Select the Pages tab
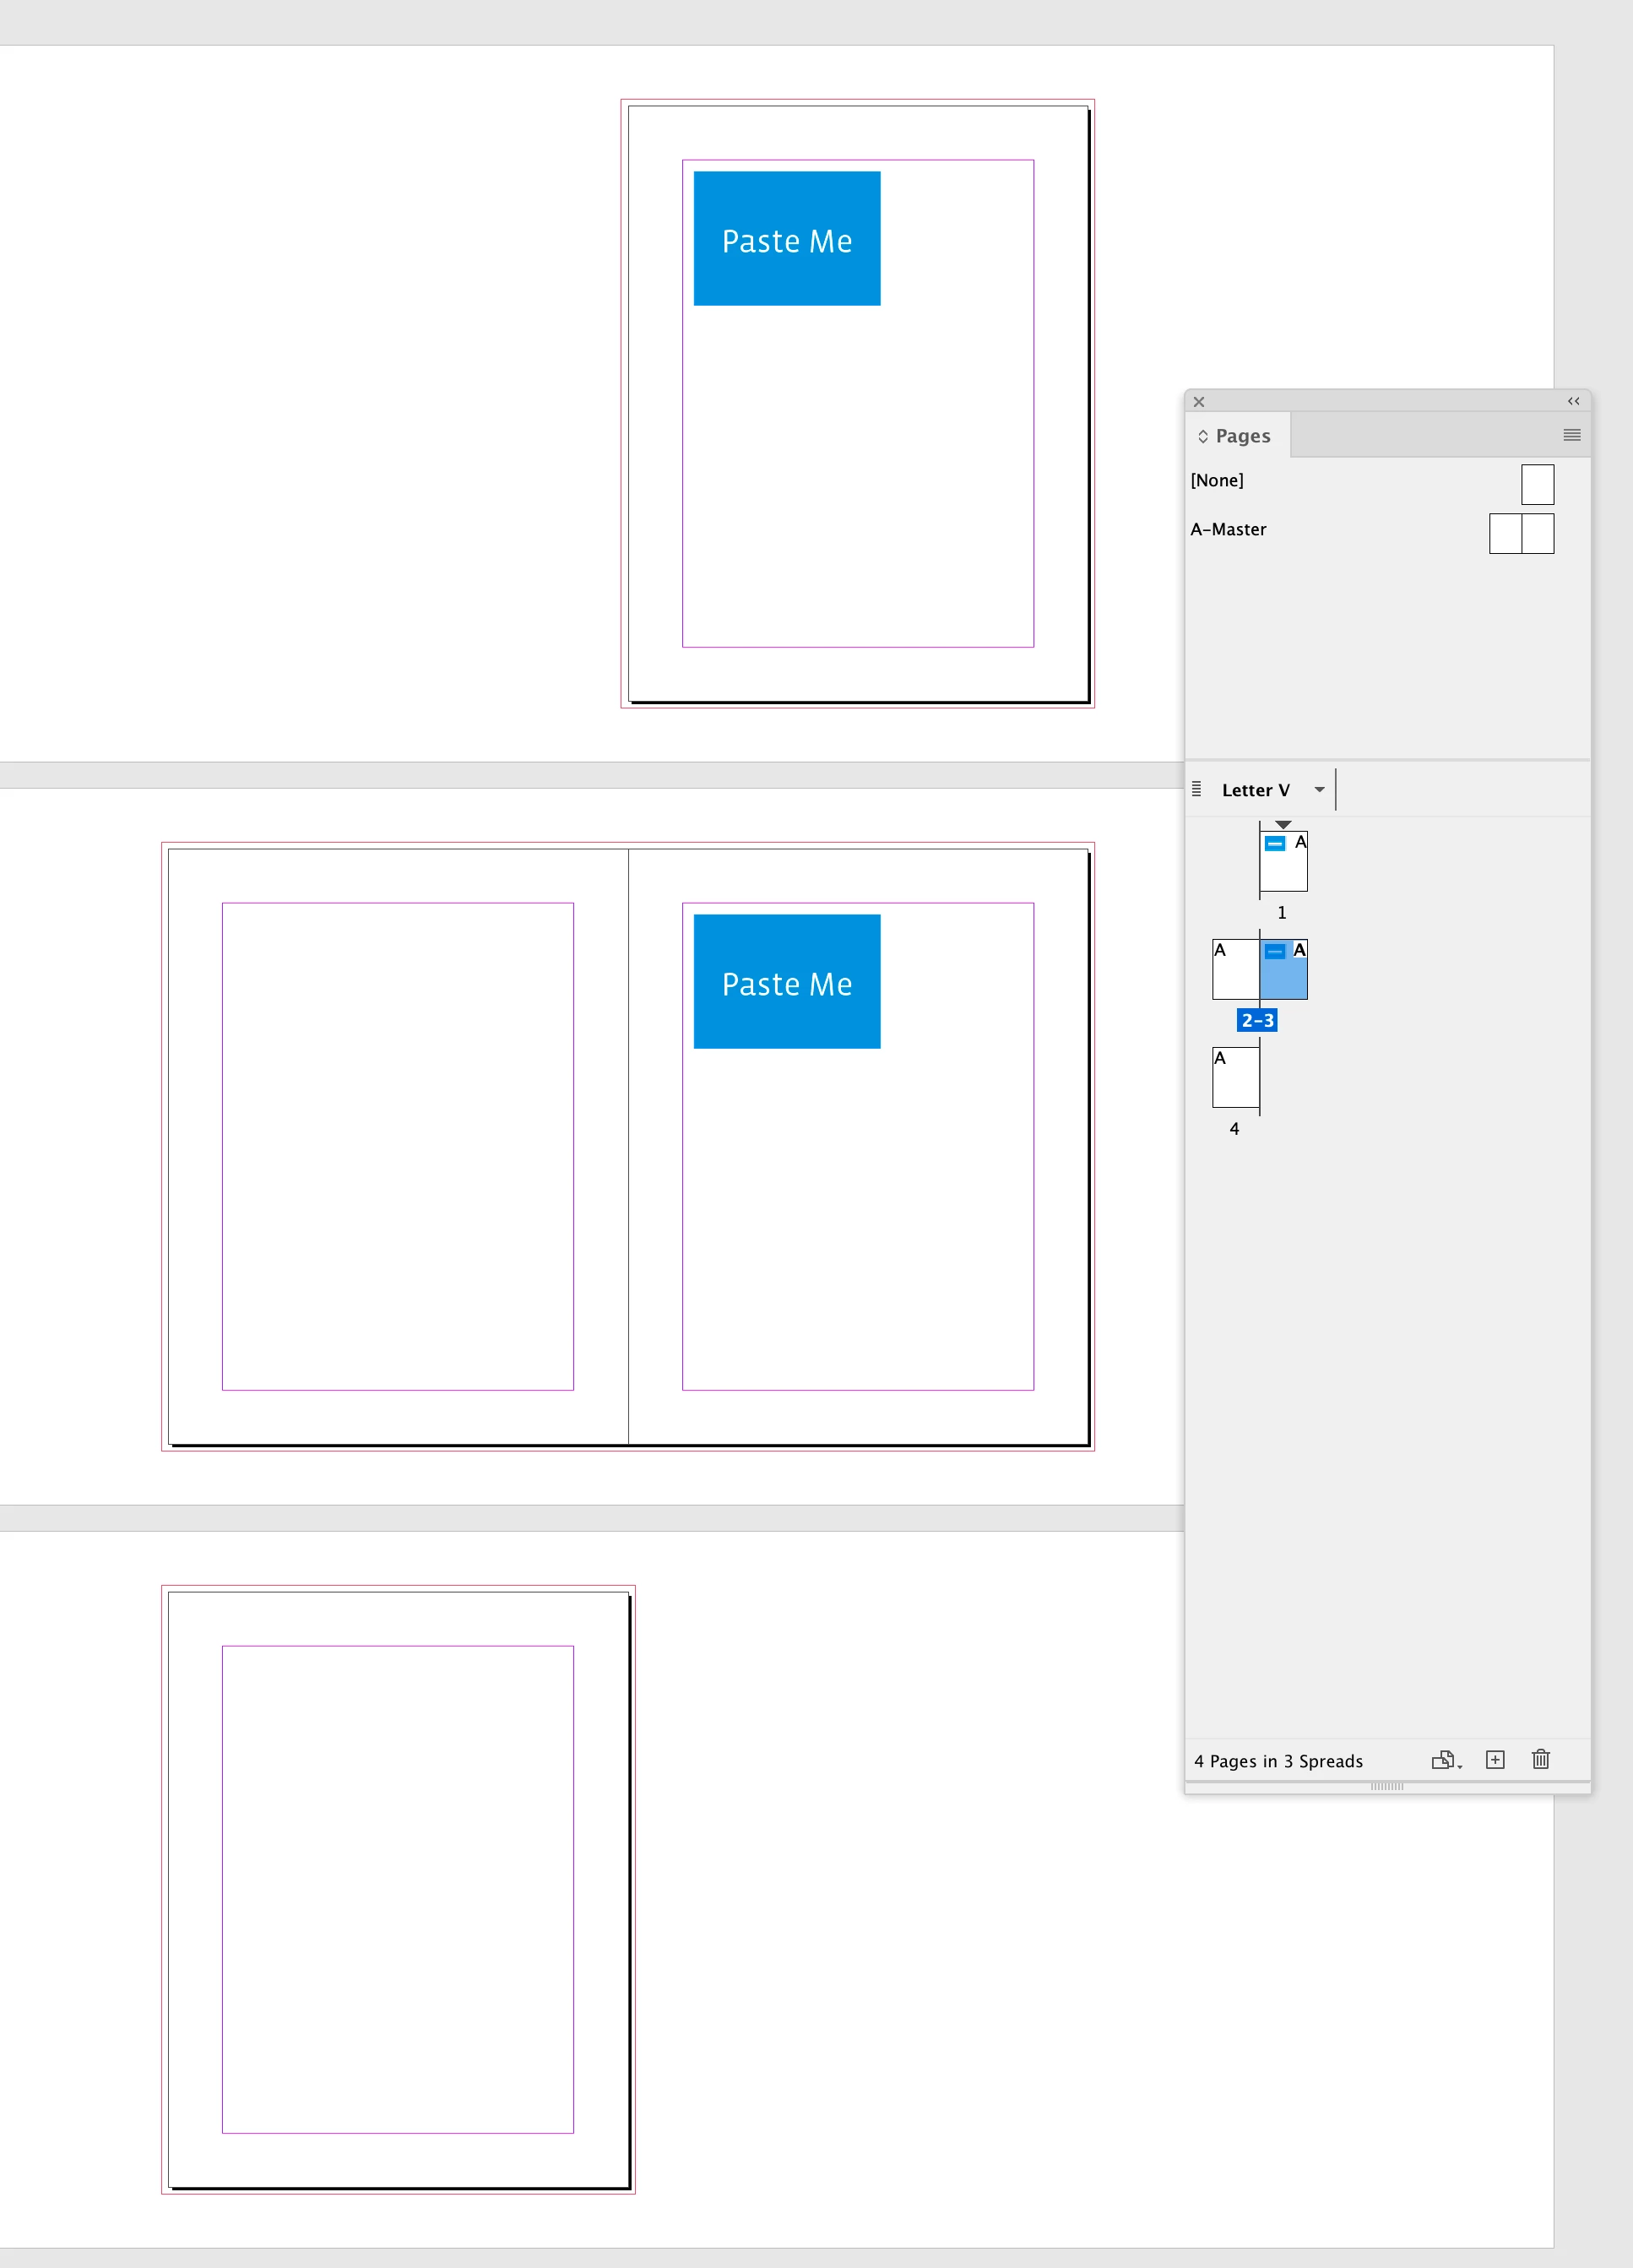The height and width of the screenshot is (2268, 1633). [1242, 436]
